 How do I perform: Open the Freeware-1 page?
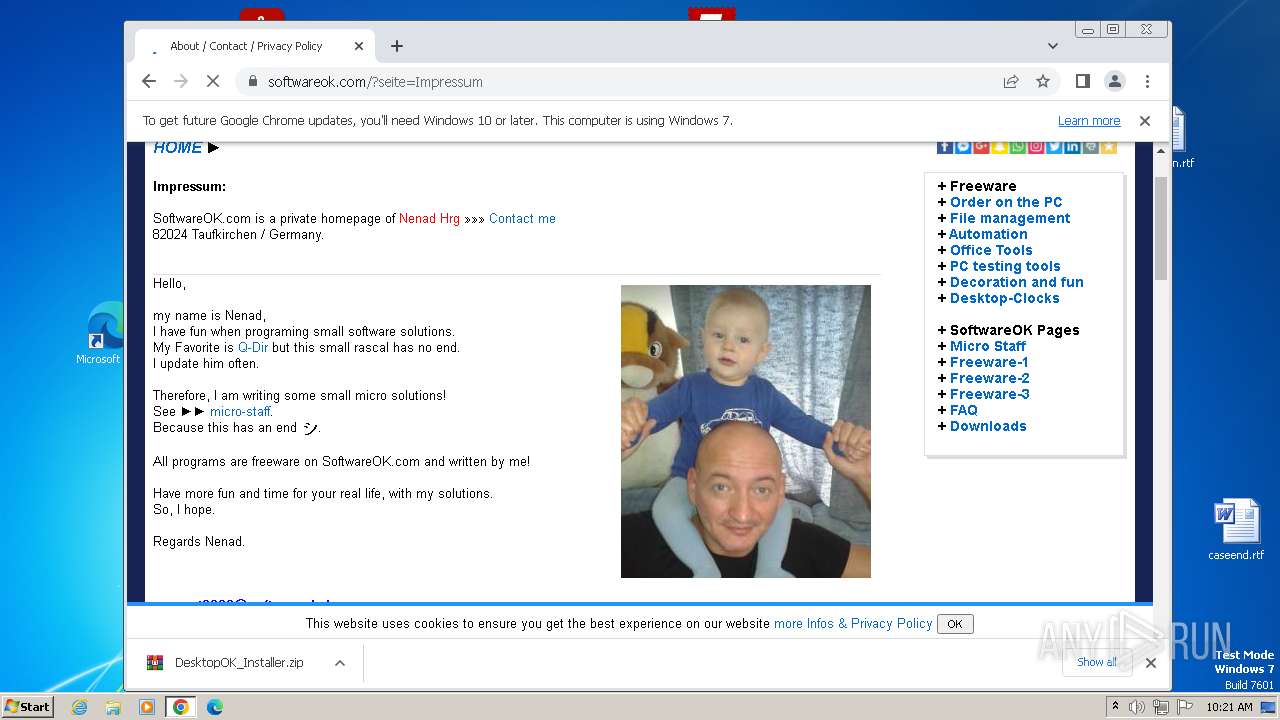pyautogui.click(x=989, y=362)
